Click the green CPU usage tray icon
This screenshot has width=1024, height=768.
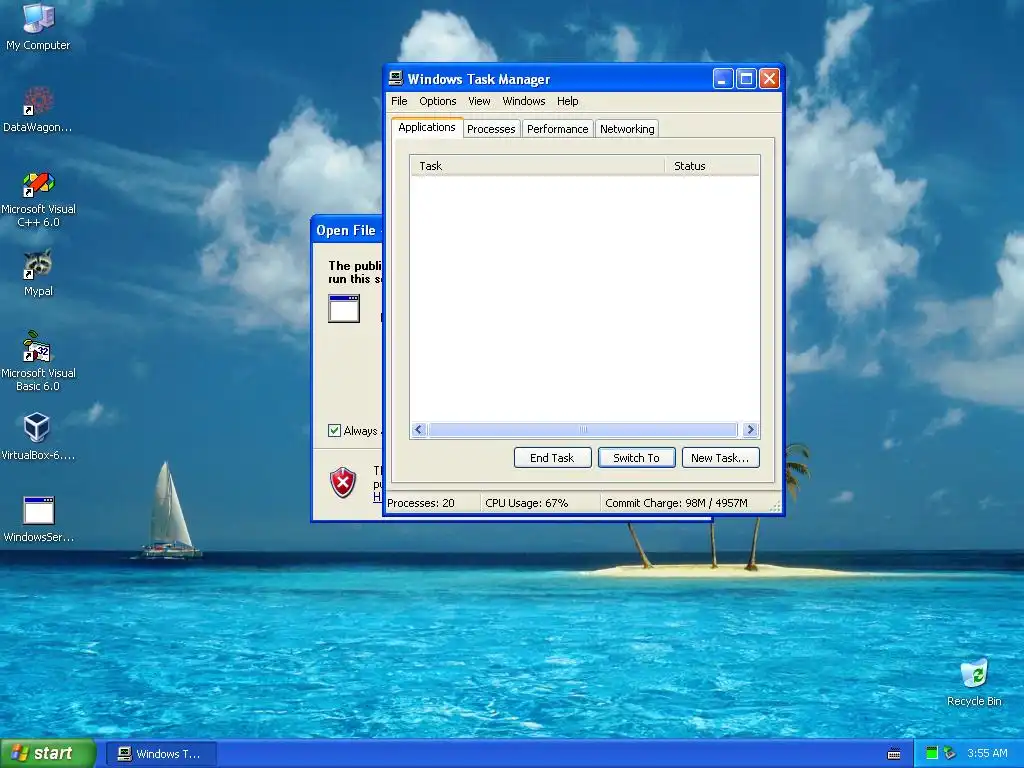coord(932,753)
